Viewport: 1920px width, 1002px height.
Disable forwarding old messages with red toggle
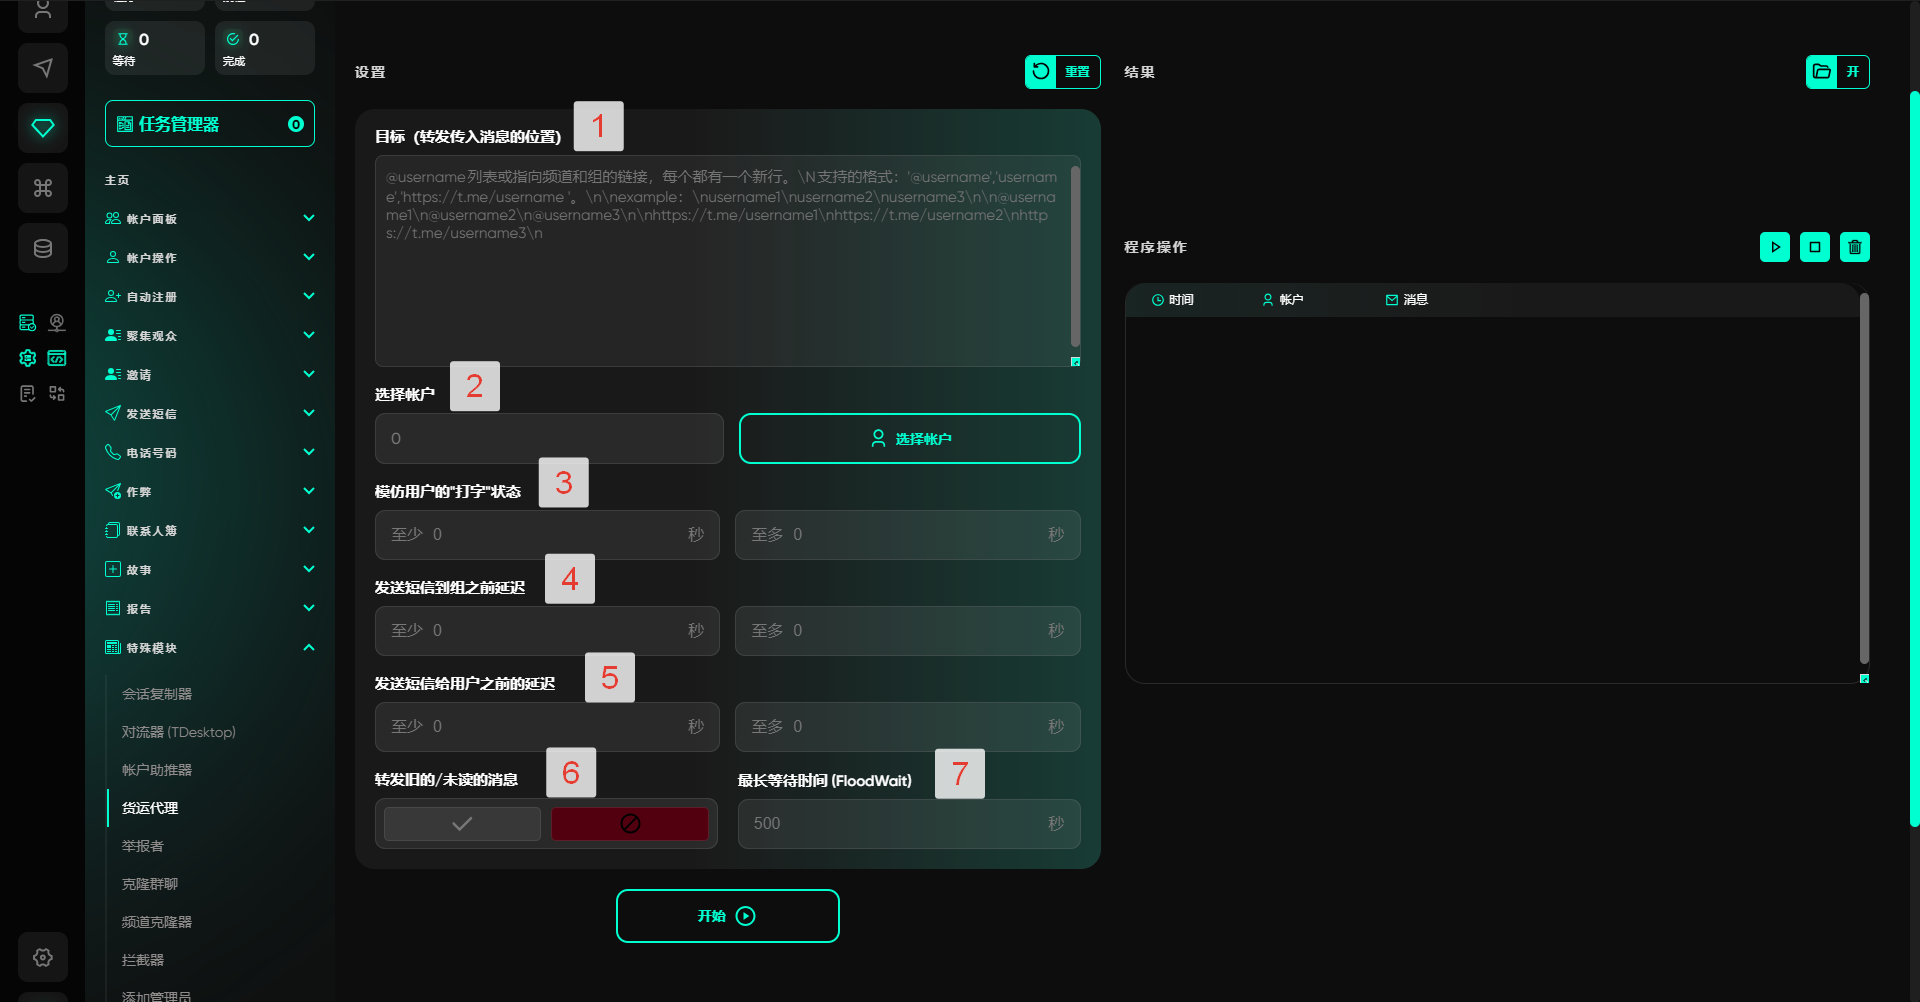click(630, 824)
